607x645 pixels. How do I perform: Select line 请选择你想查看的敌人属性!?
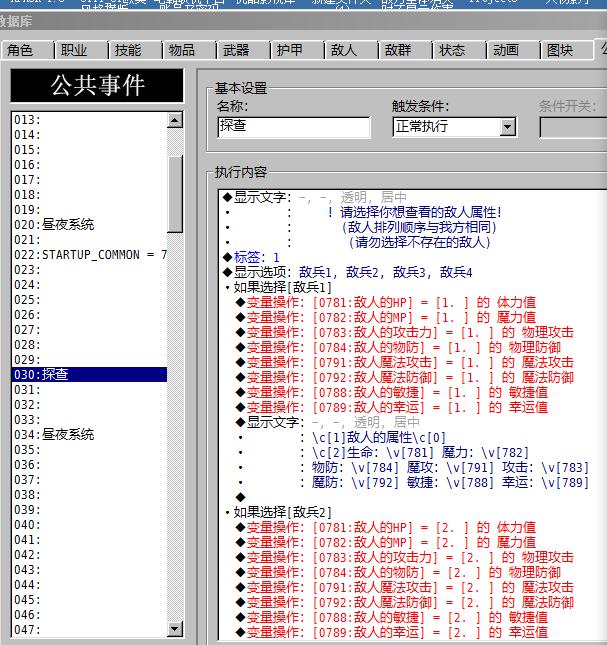point(415,213)
